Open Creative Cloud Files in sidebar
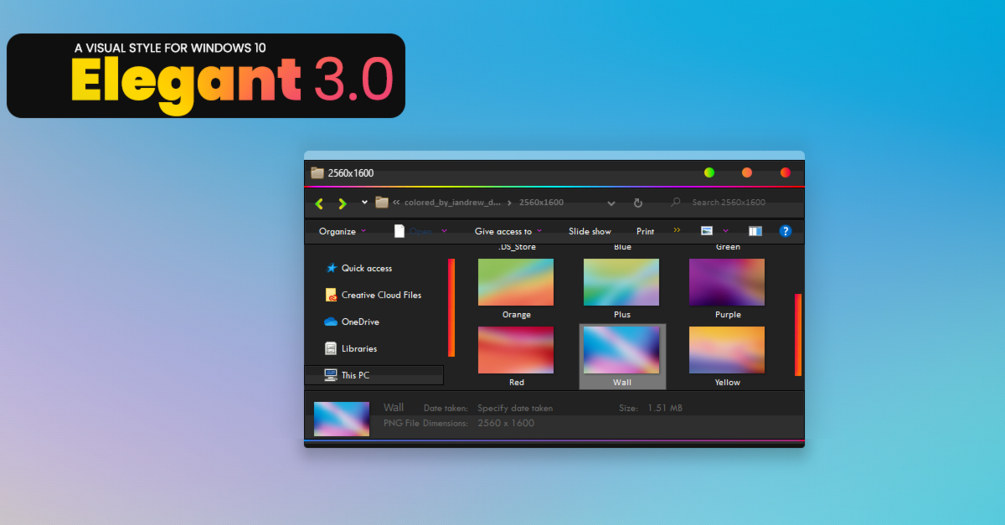1005x525 pixels. 374,295
